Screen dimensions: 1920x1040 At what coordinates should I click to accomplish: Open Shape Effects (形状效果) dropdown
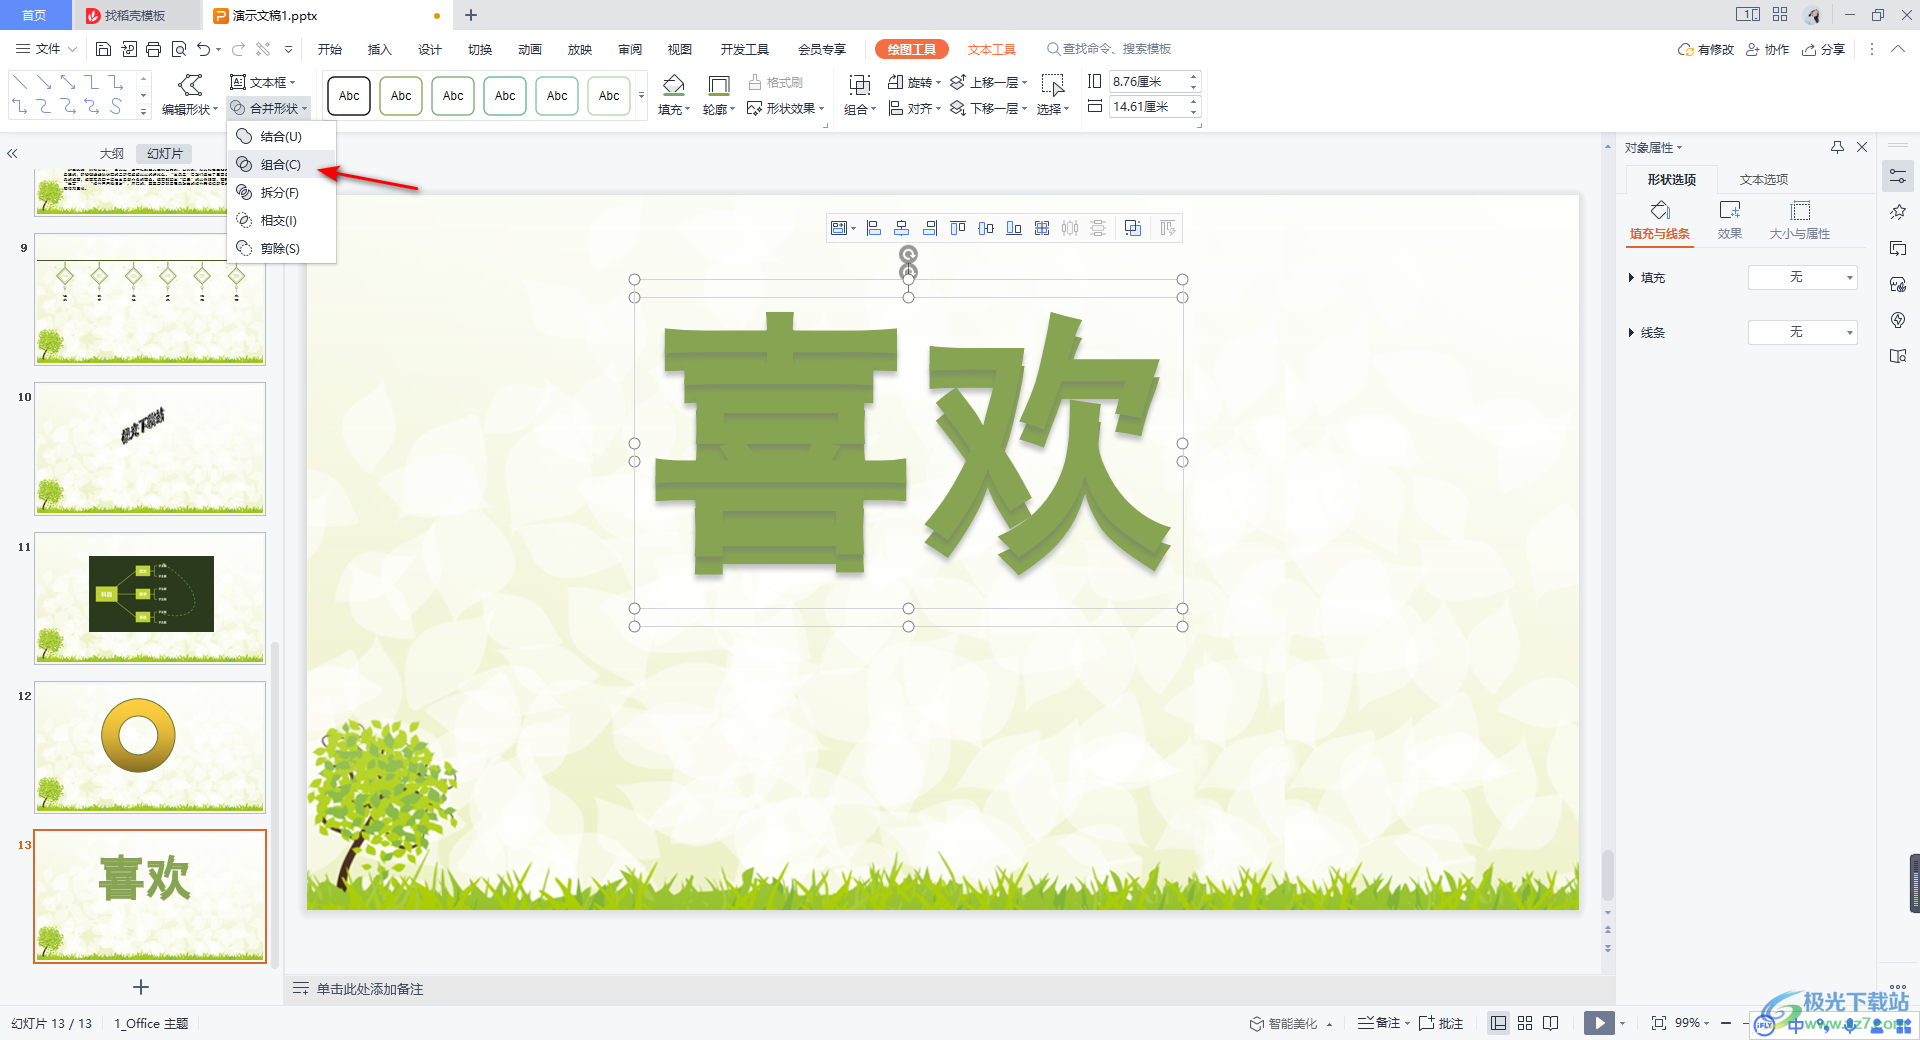pyautogui.click(x=786, y=108)
